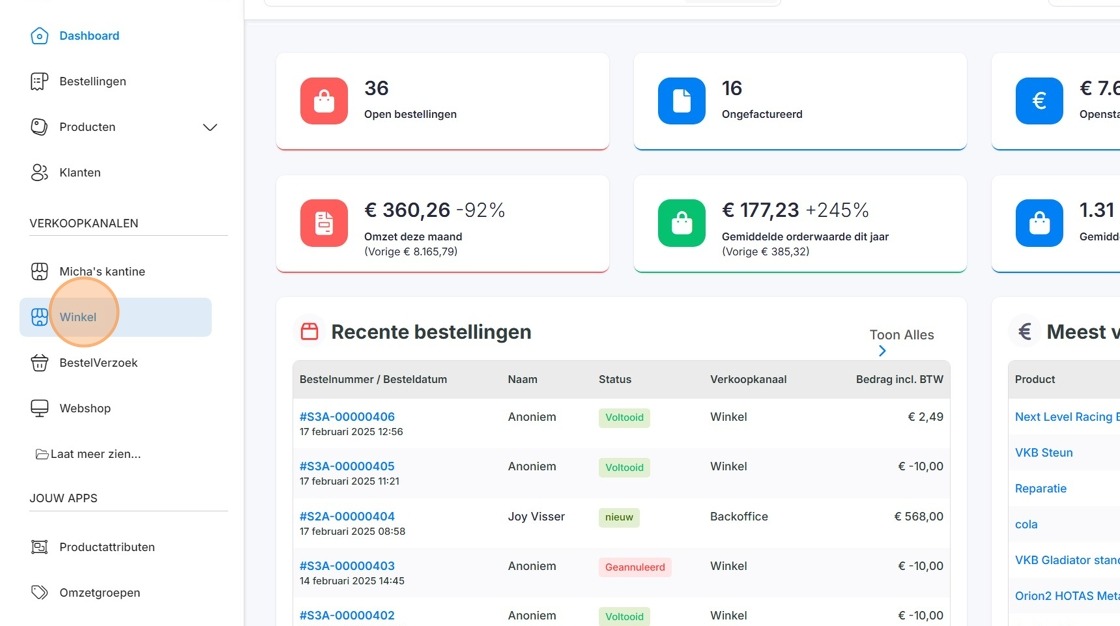Click Micha's kantine store icon
Screen dimensions: 1120x626
39,272
